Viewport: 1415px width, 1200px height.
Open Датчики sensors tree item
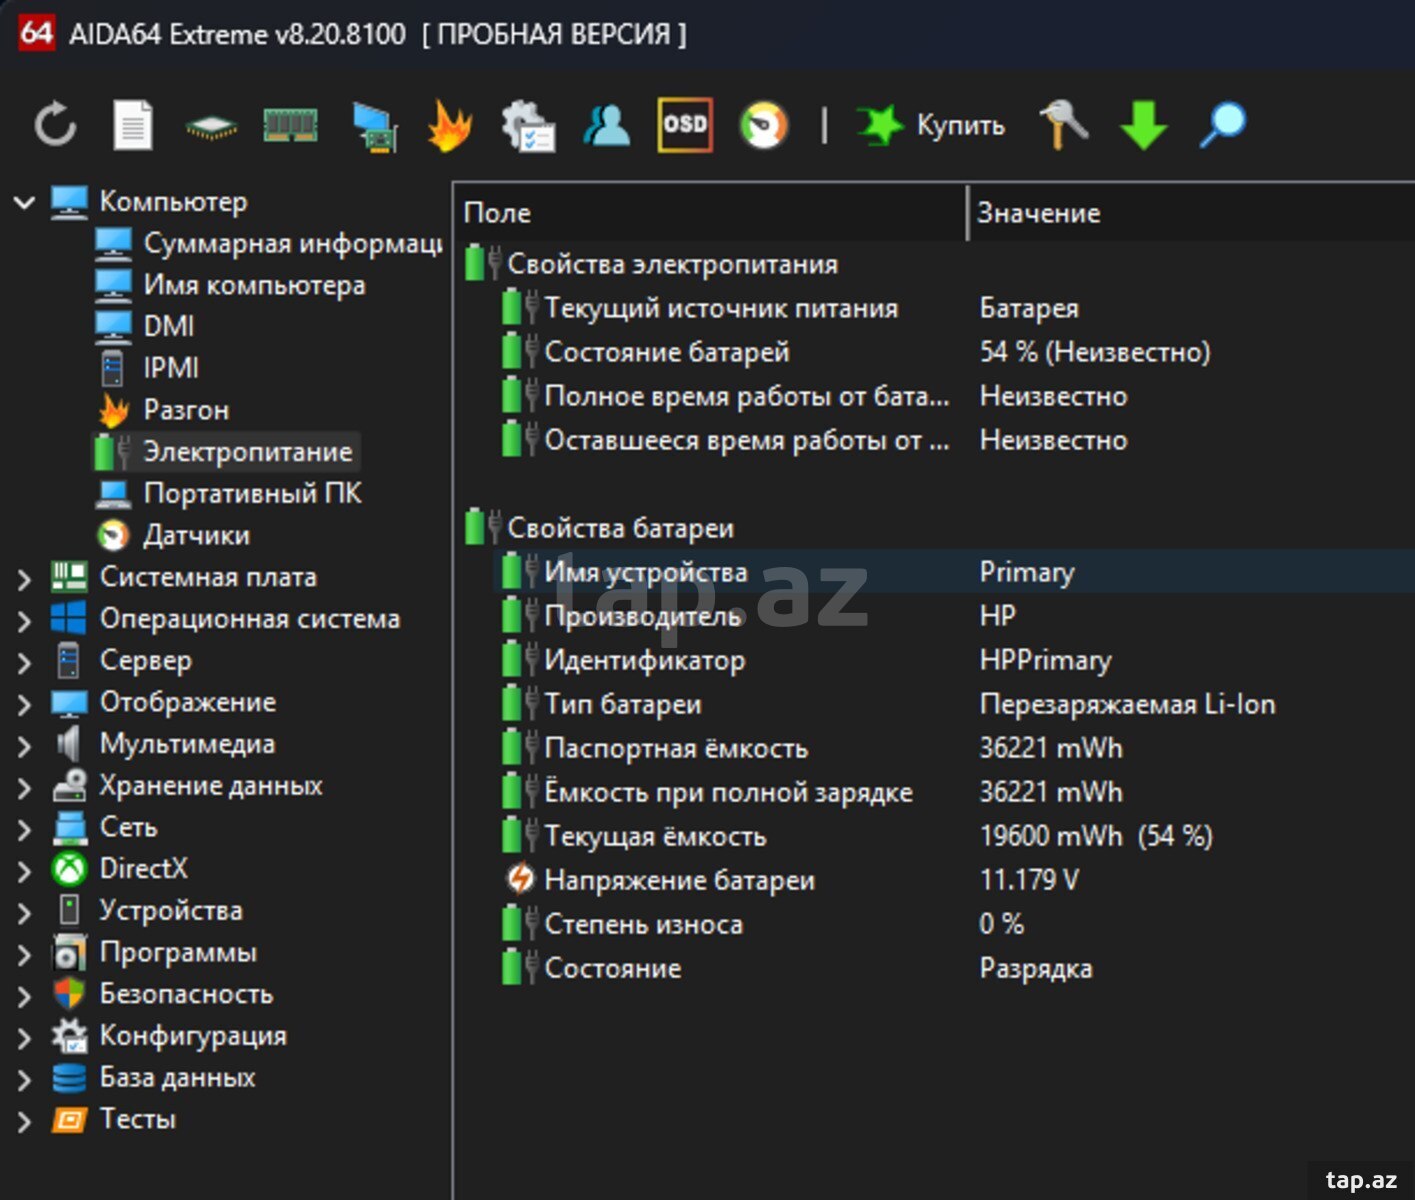(x=173, y=535)
